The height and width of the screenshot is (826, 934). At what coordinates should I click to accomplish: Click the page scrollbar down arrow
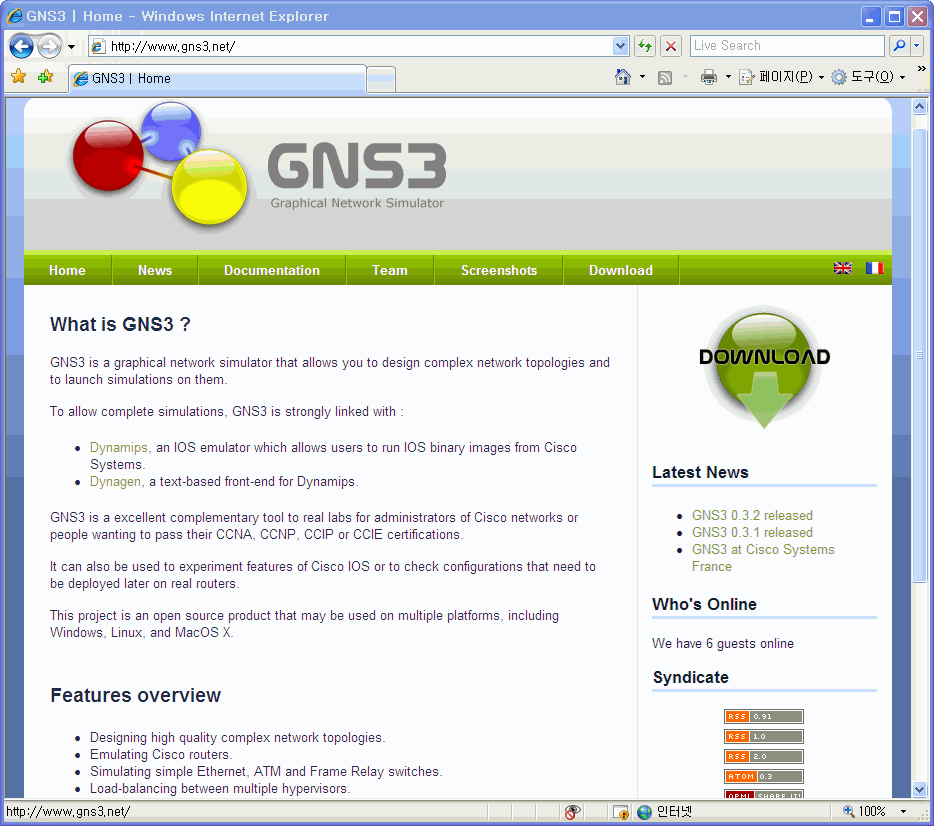[x=919, y=790]
